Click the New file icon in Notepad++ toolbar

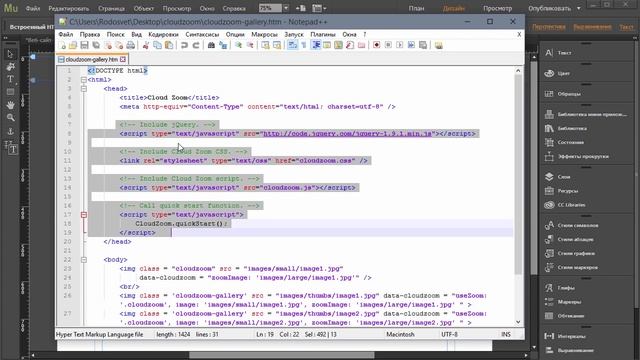[62, 45]
